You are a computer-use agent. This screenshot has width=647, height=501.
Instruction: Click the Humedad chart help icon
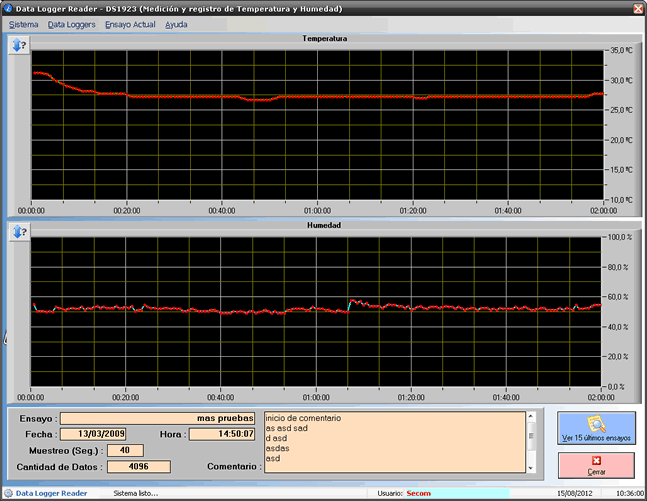18,232
